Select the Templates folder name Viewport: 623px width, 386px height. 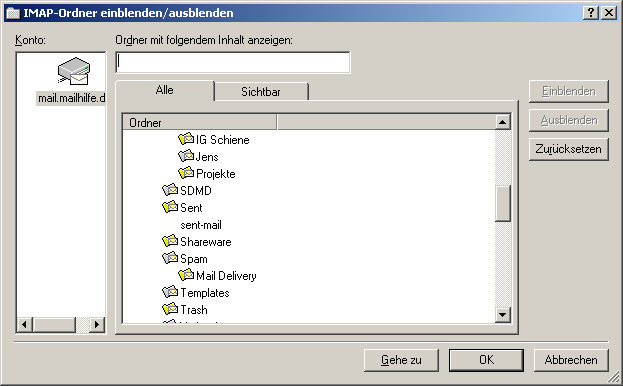coord(205,293)
